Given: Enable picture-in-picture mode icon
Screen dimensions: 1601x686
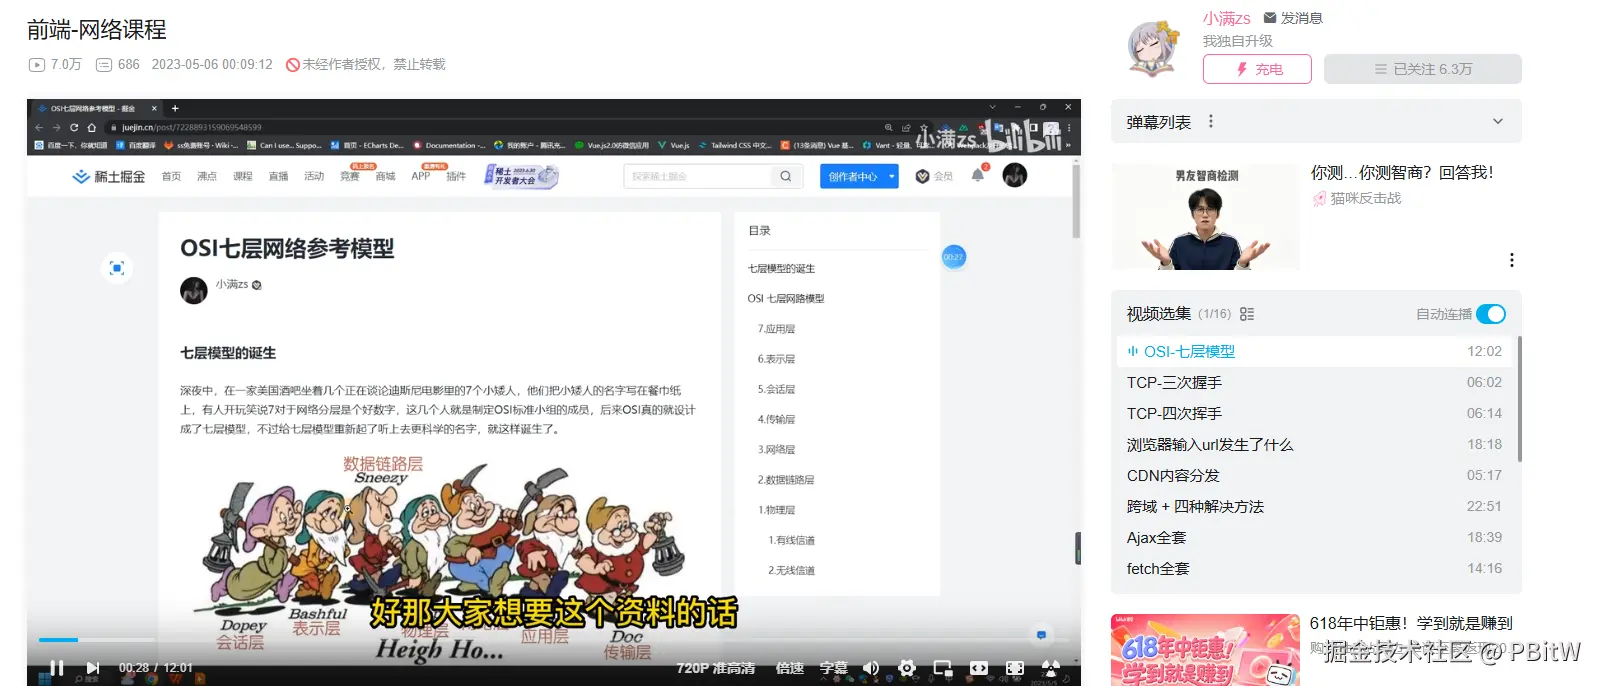Looking at the screenshot, I should point(943,668).
